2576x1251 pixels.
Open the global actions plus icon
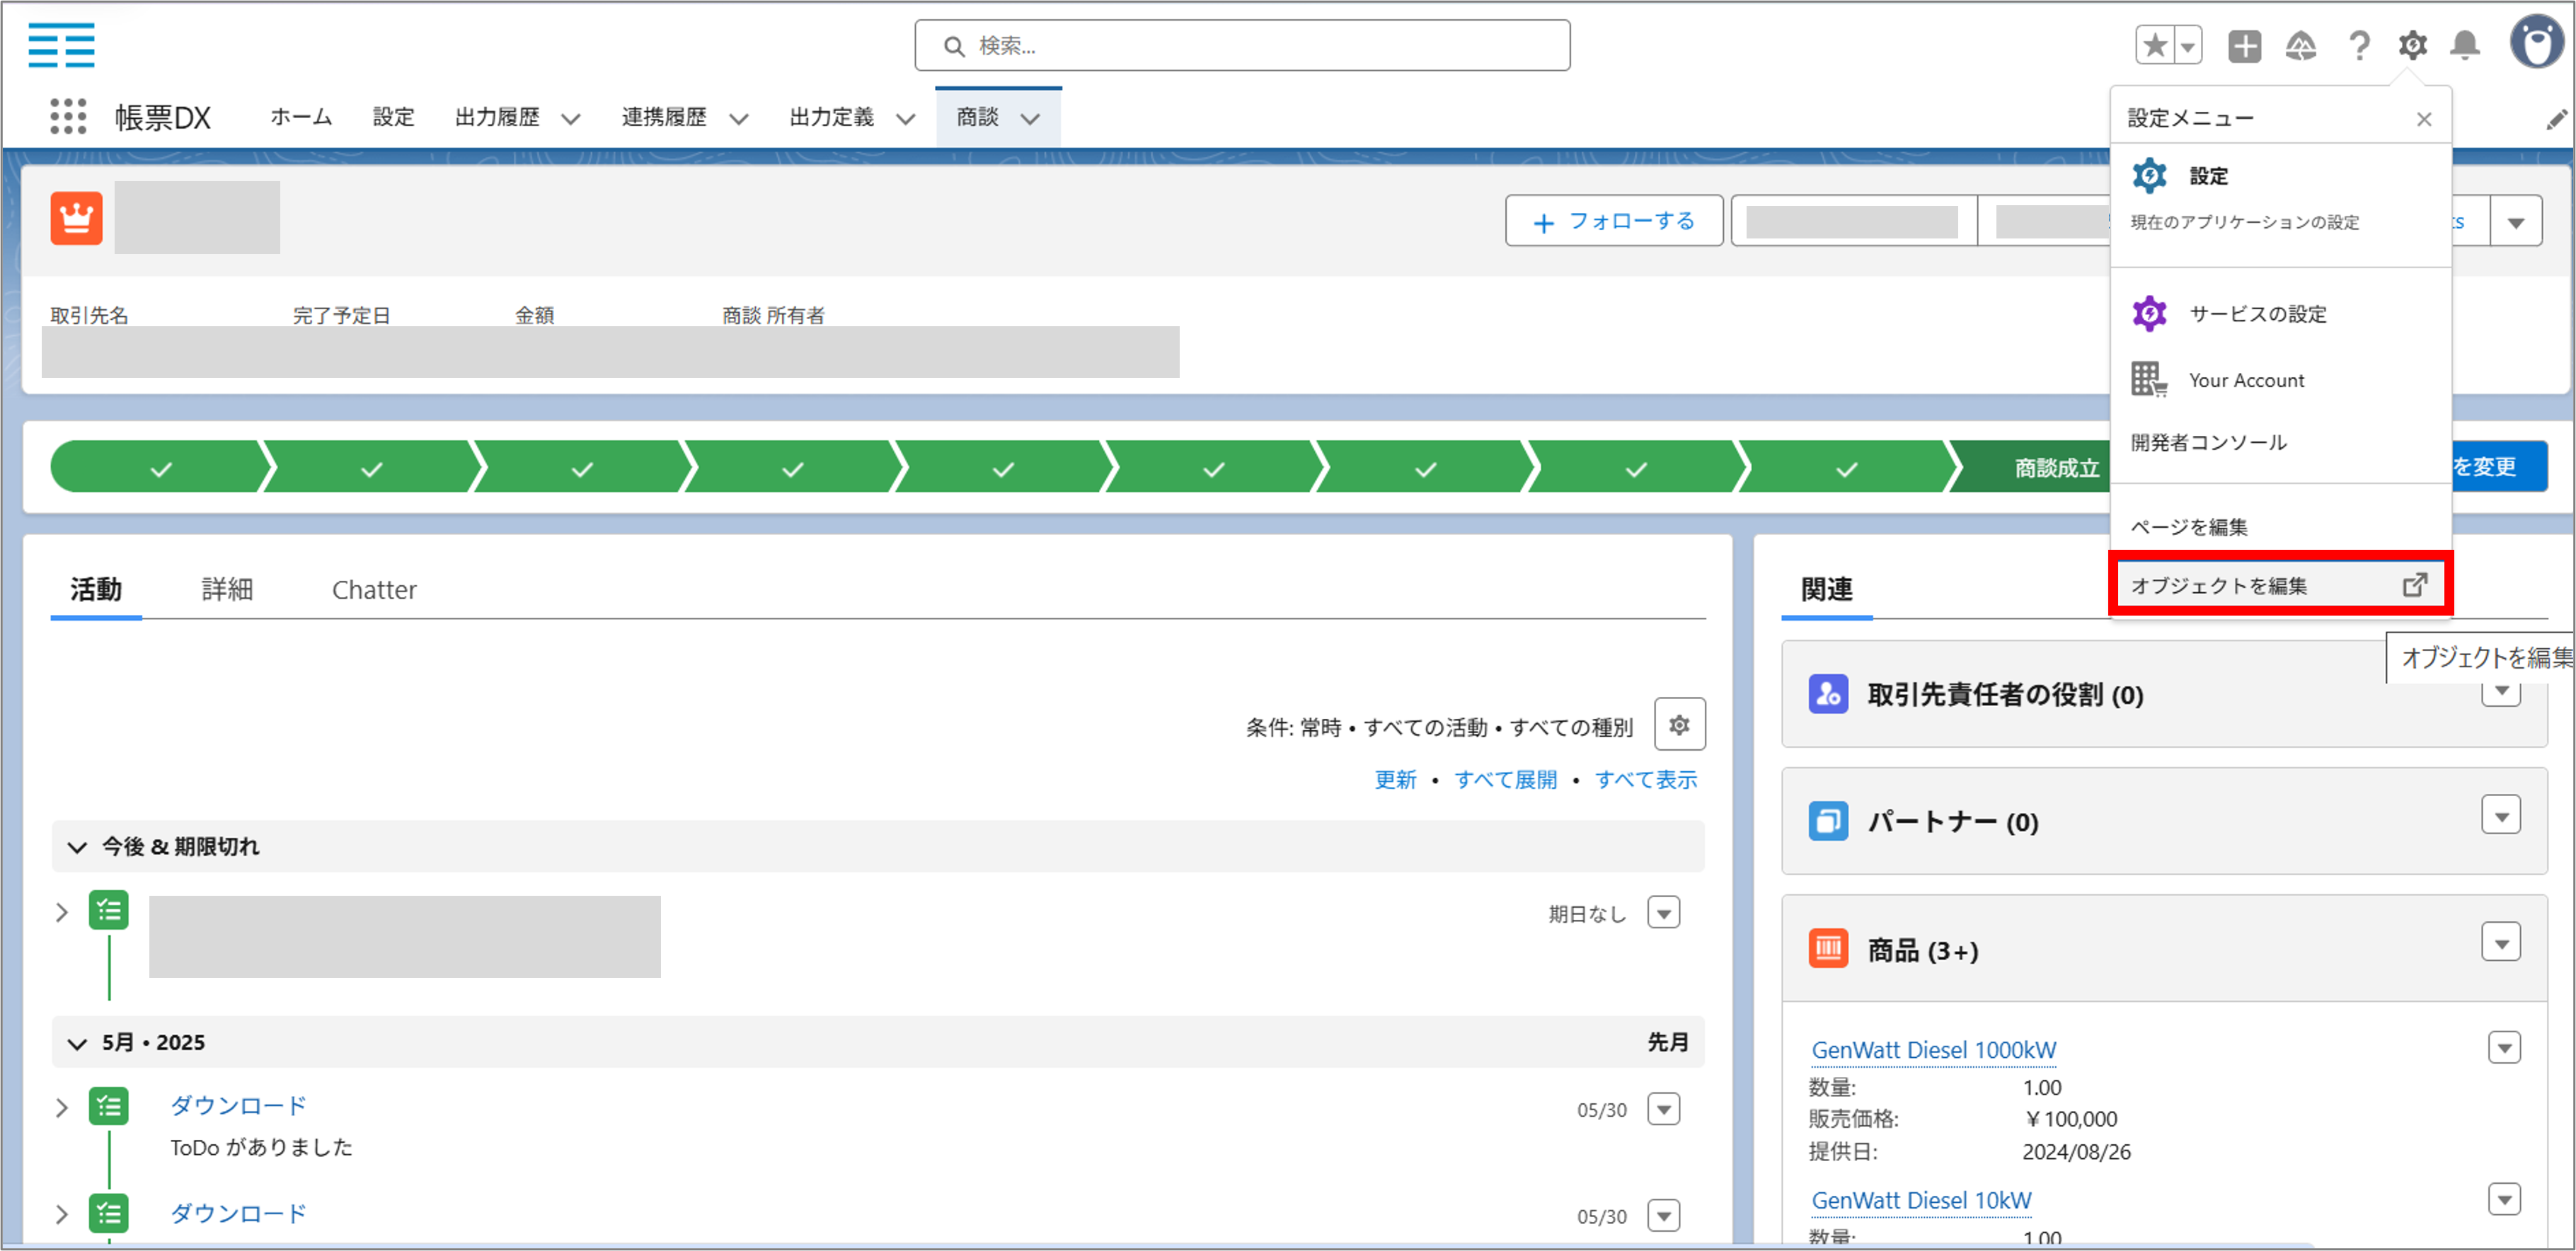2244,45
